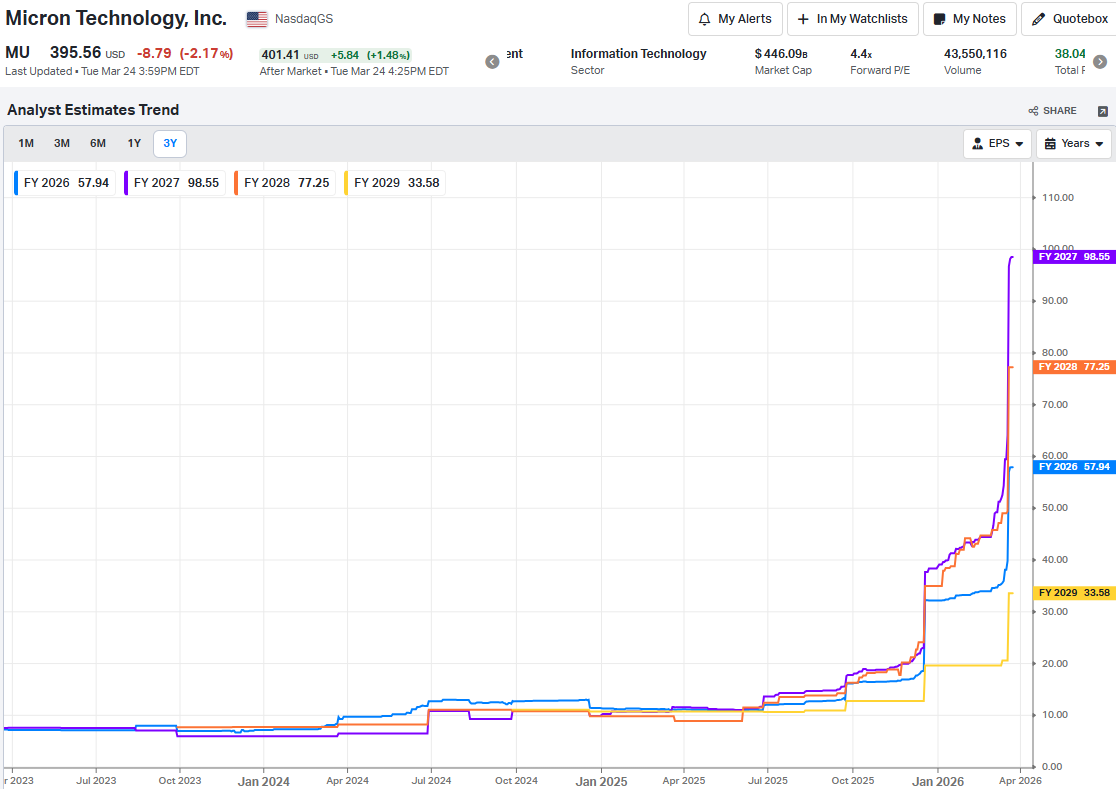This screenshot has width=1116, height=789.
Task: Click the 38.04 green value
Action: (x=1070, y=54)
